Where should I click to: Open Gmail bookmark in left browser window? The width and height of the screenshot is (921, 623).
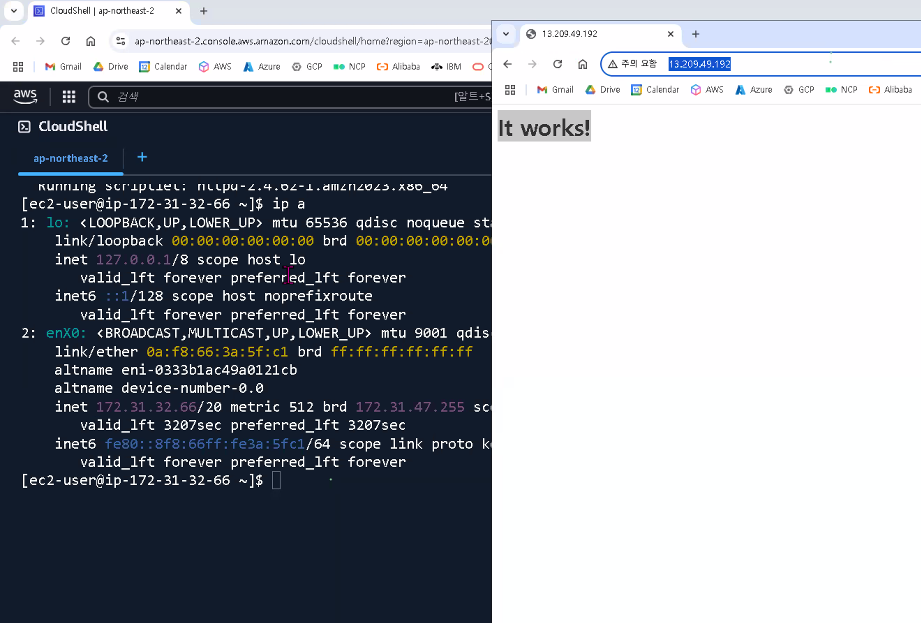click(63, 67)
